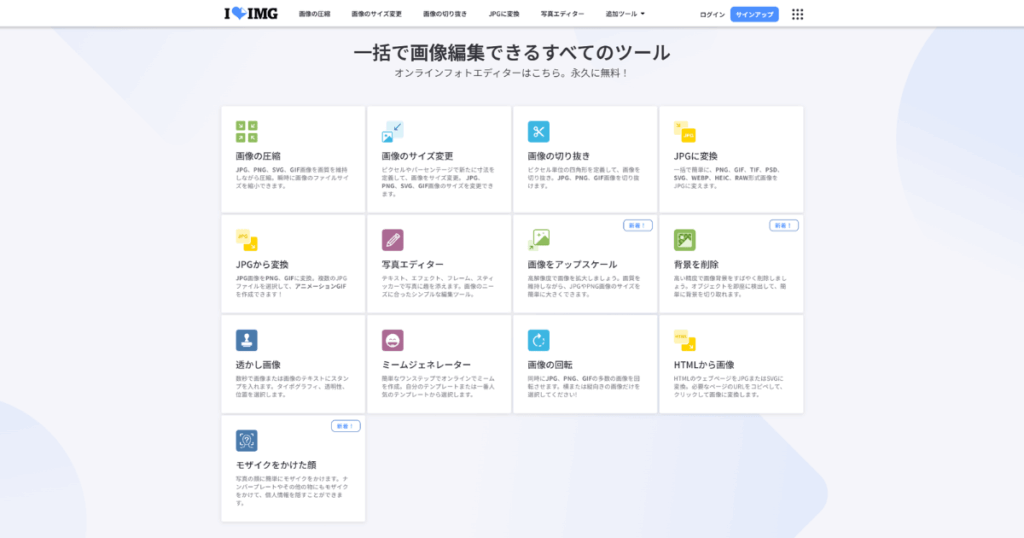Viewport: 1024px width, 538px height.
Task: Open the 写真エディター card title
Action: [413, 264]
